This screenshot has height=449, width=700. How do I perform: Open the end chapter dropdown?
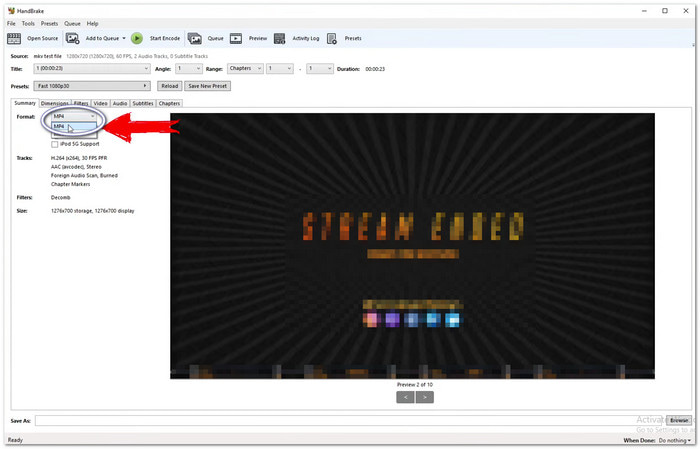pos(320,69)
